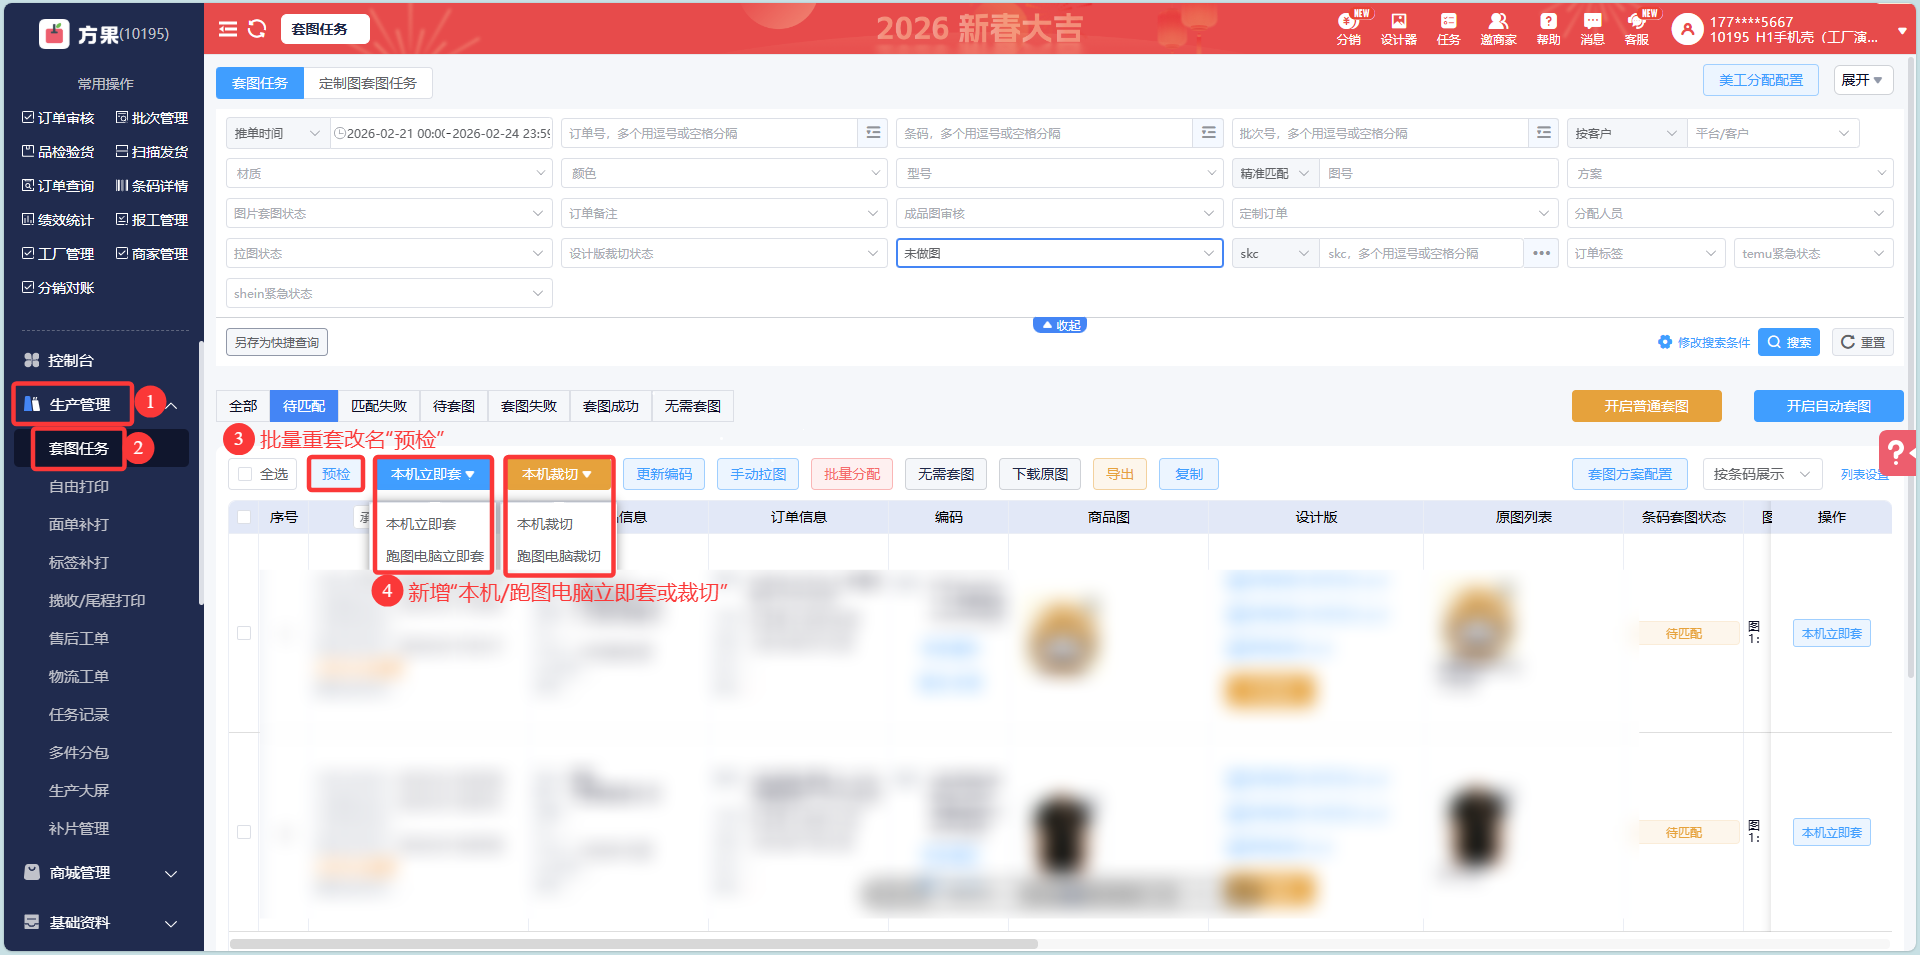Expand 基础资料 in the sidebar

pos(101,923)
